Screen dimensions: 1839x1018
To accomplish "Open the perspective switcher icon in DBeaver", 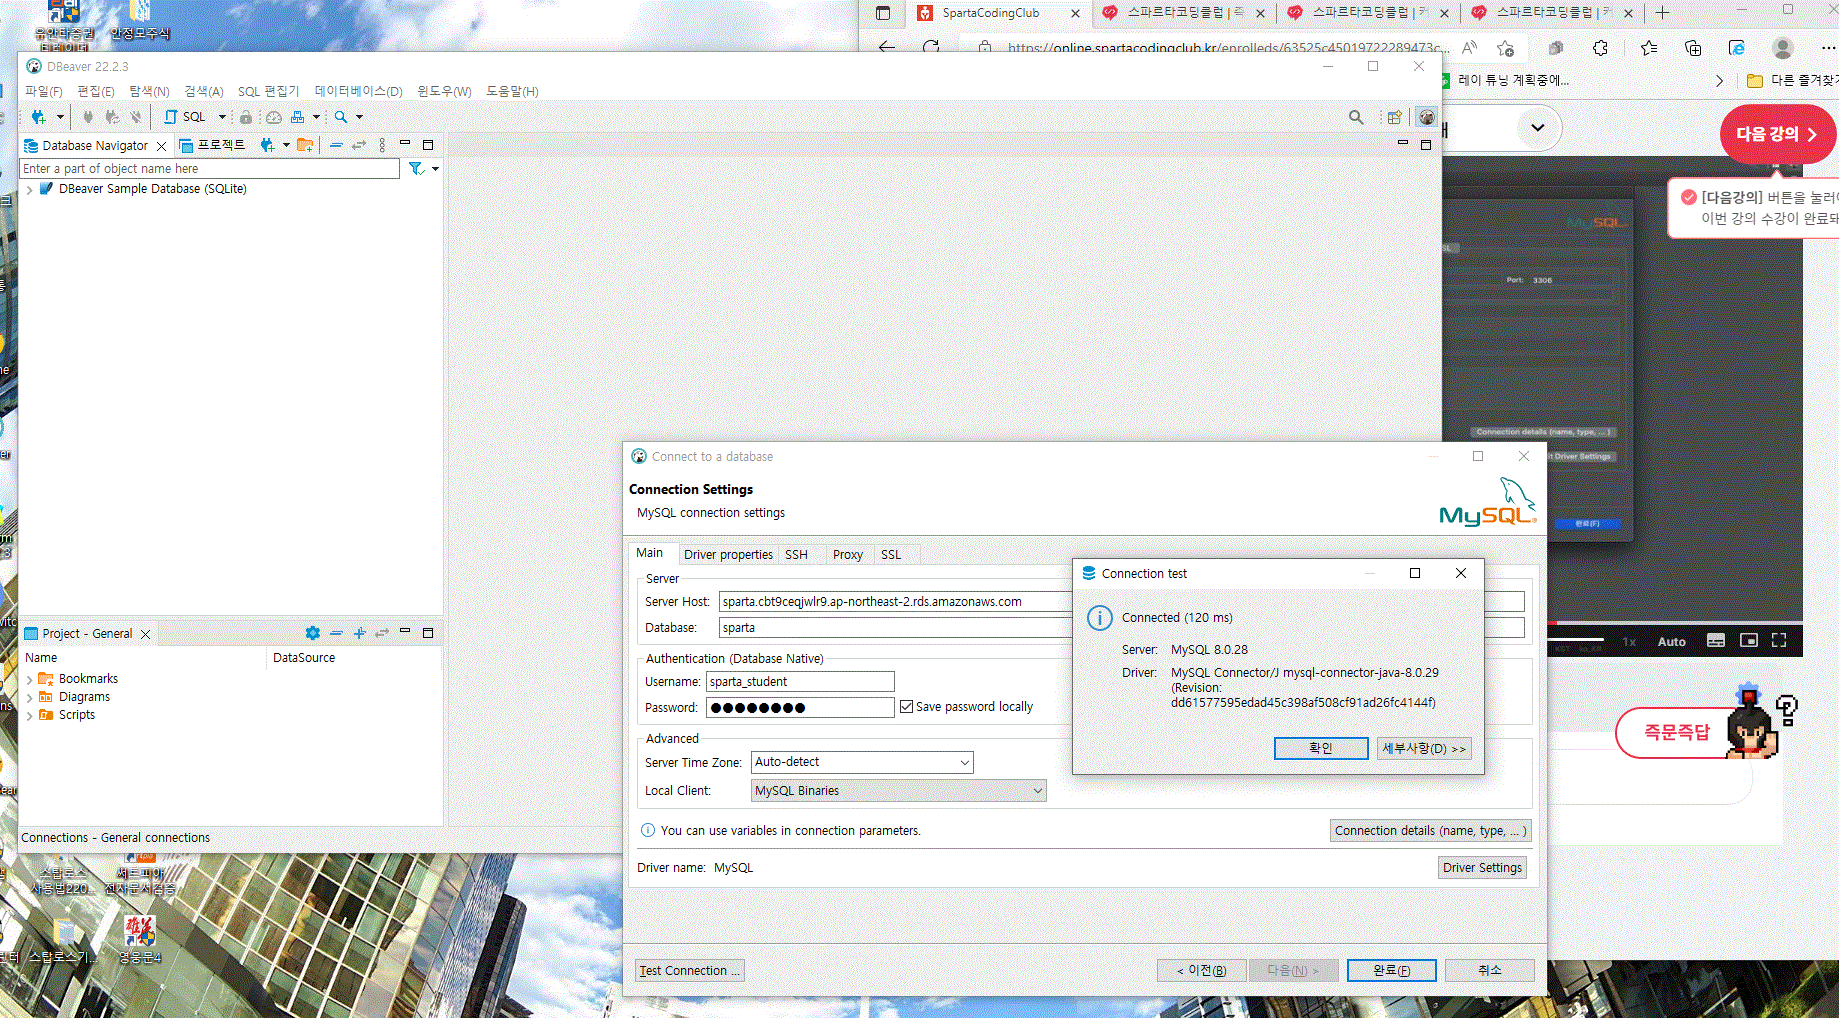I will pyautogui.click(x=1394, y=117).
